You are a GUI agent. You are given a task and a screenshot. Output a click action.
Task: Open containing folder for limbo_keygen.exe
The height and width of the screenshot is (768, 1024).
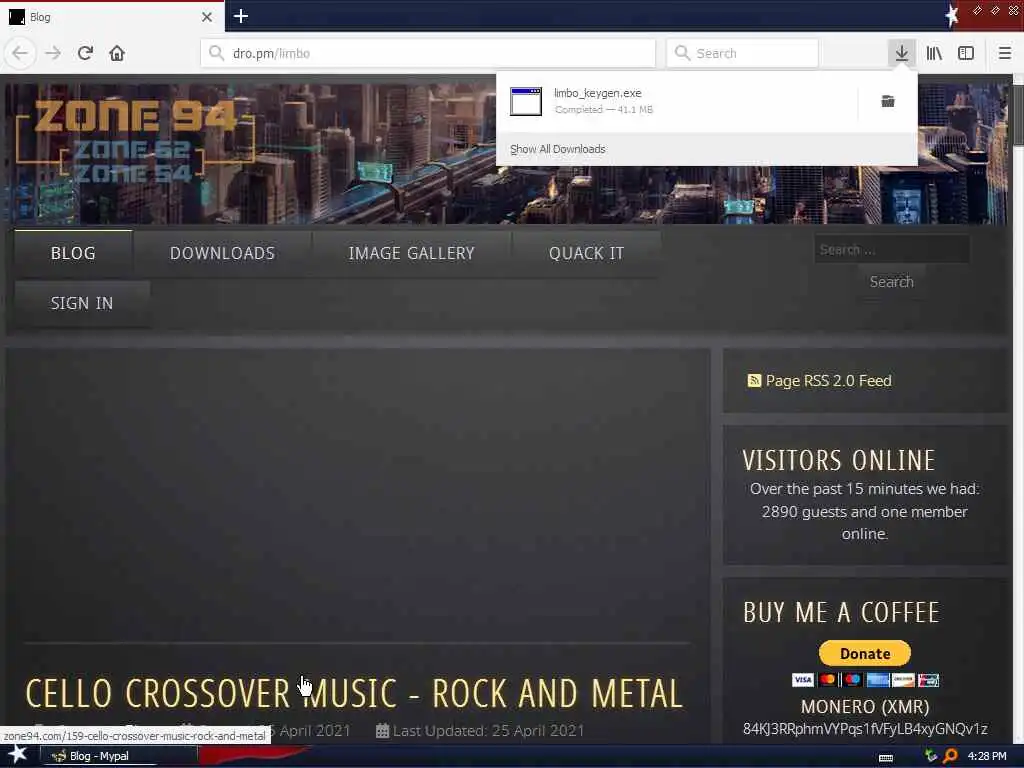point(888,101)
